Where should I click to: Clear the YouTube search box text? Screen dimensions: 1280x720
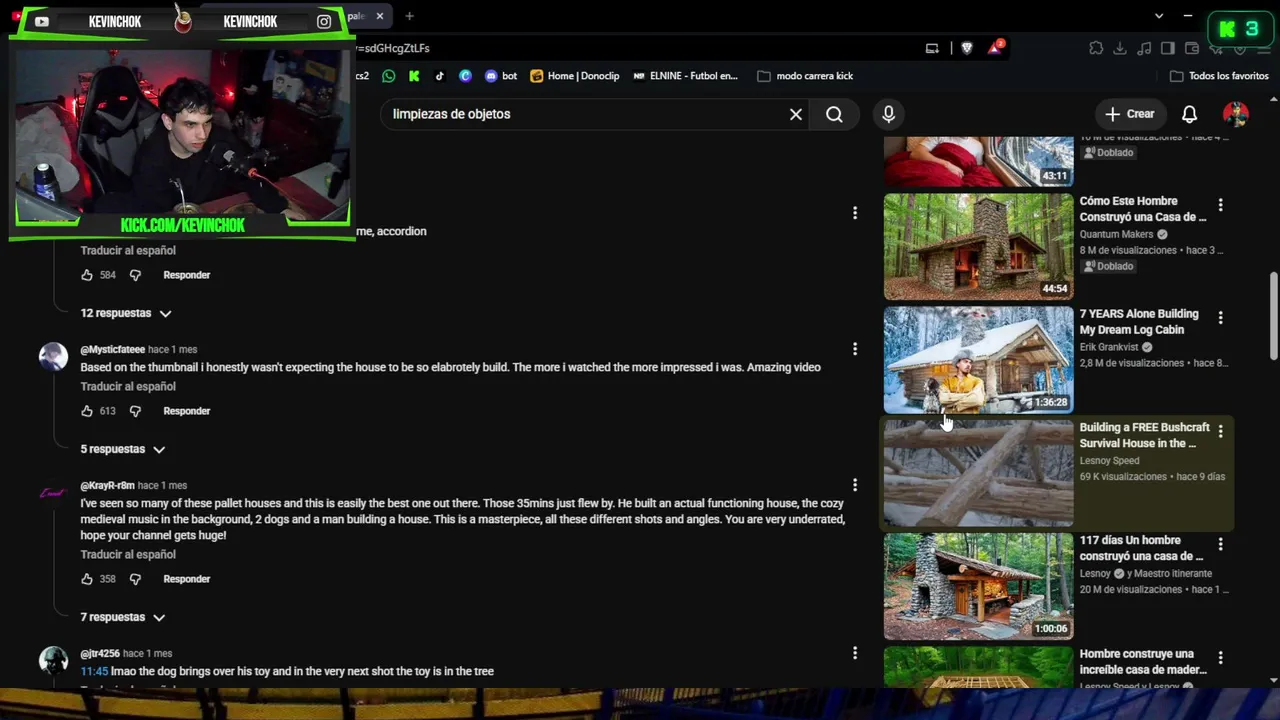click(x=796, y=114)
